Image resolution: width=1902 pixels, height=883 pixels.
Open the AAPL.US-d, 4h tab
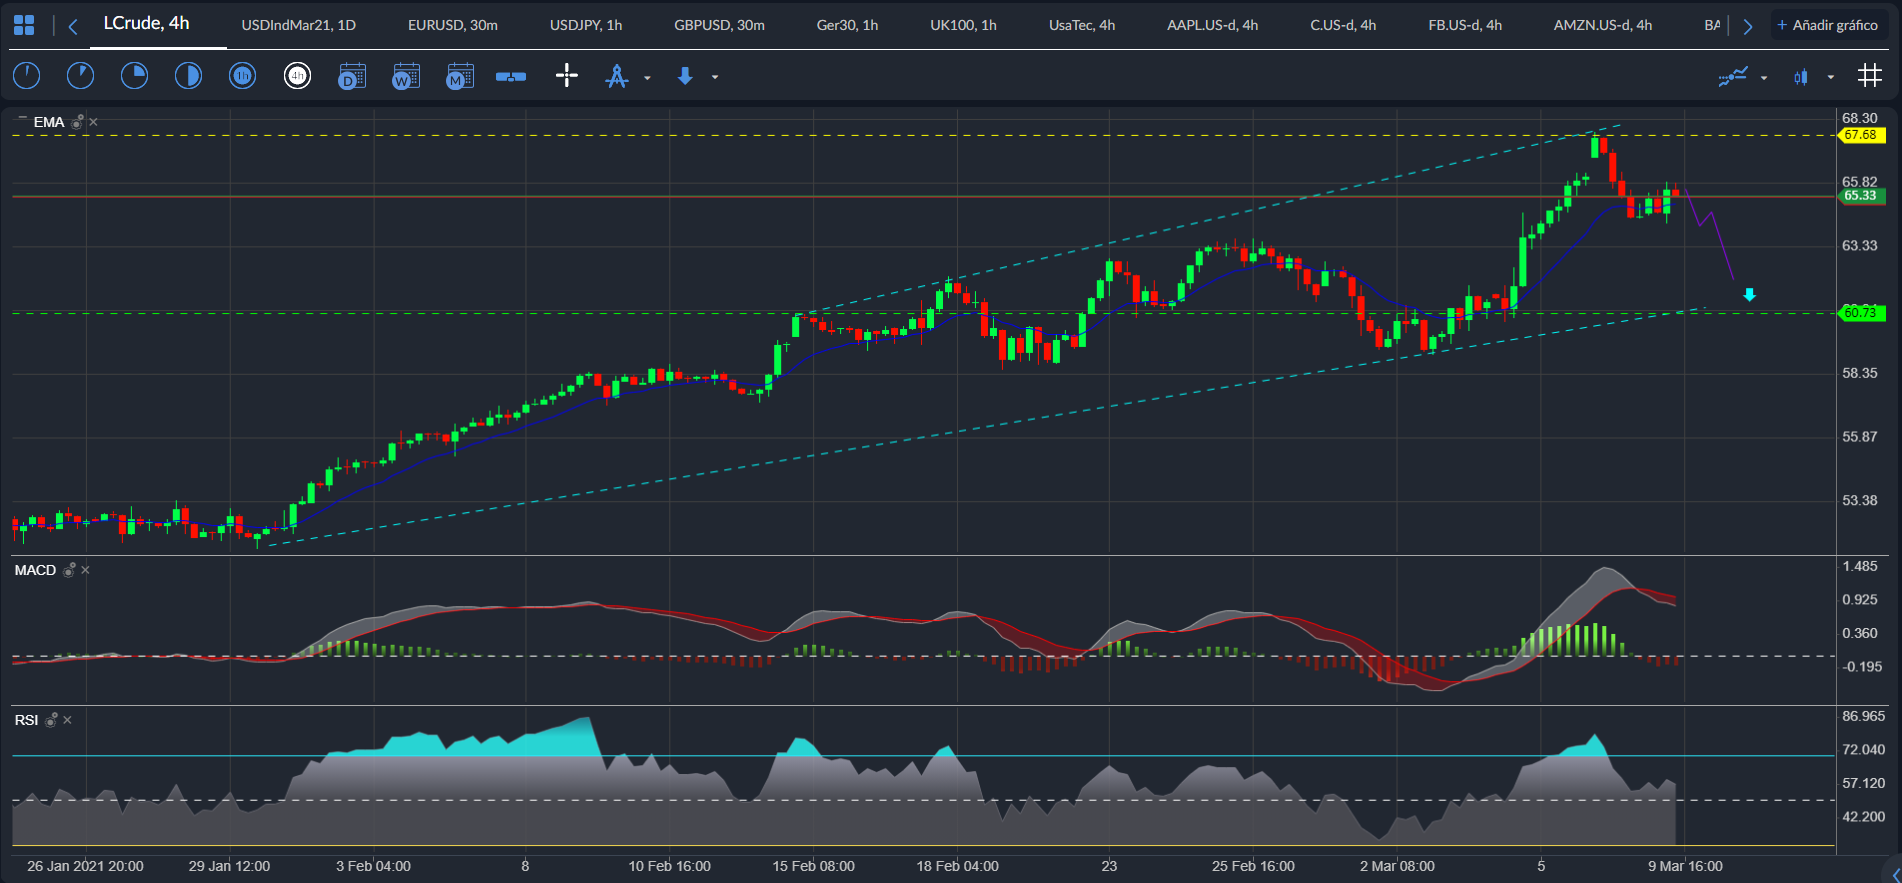(x=1212, y=25)
